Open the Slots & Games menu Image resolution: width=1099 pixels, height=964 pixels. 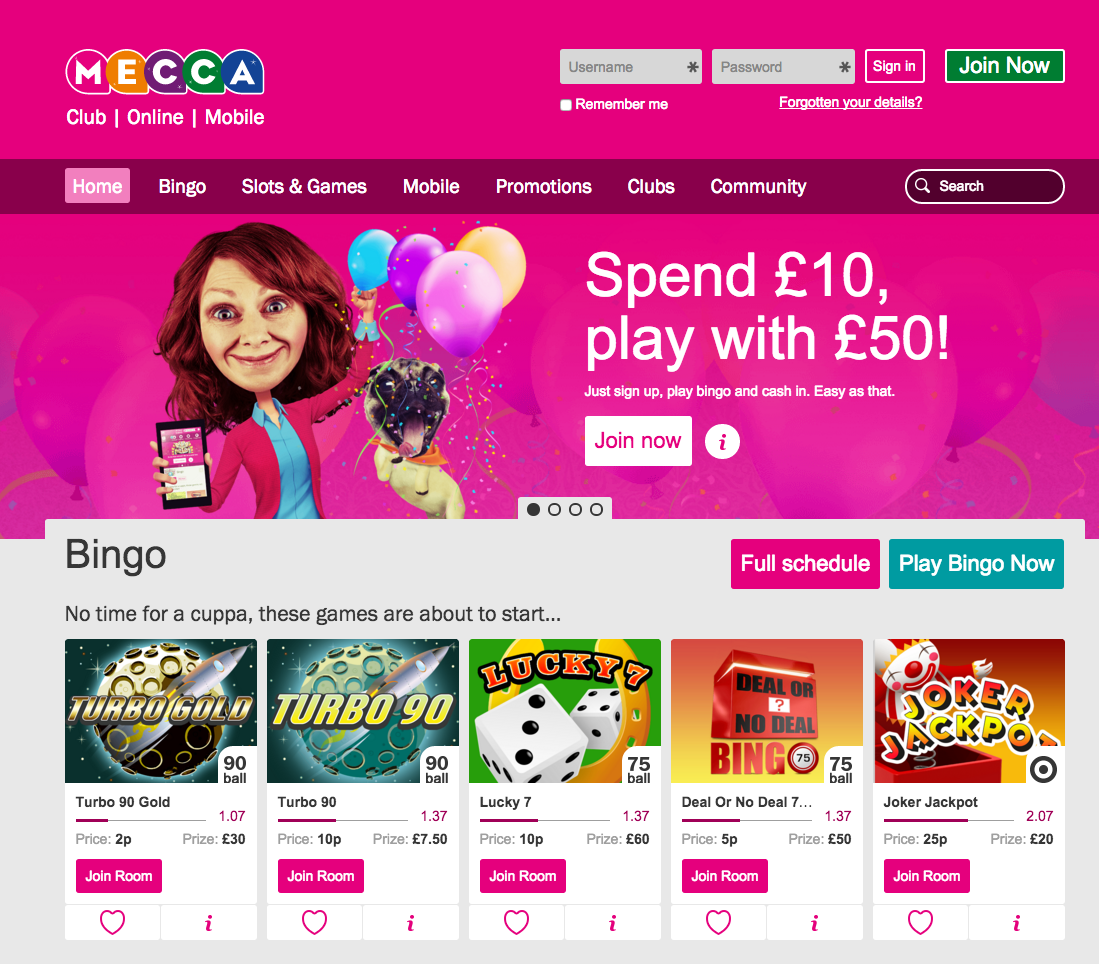pyautogui.click(x=304, y=186)
